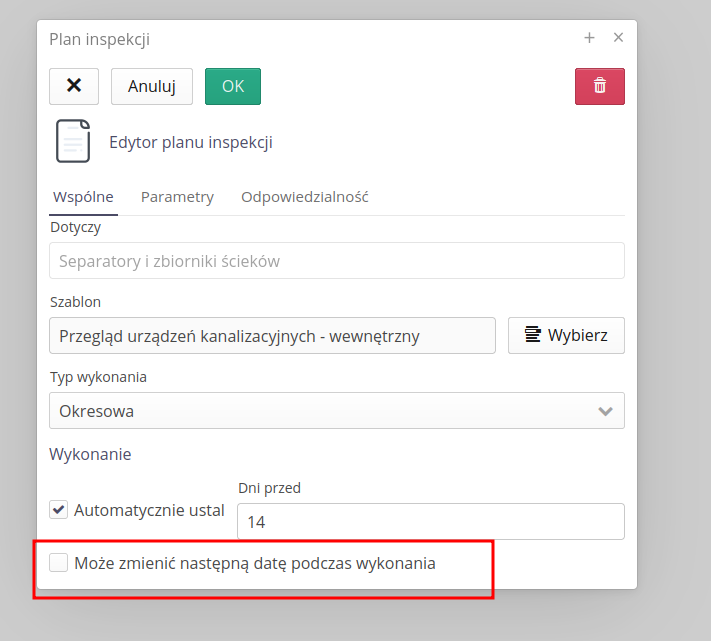Uncheck the Automatycznie ustal checkbox

59,510
